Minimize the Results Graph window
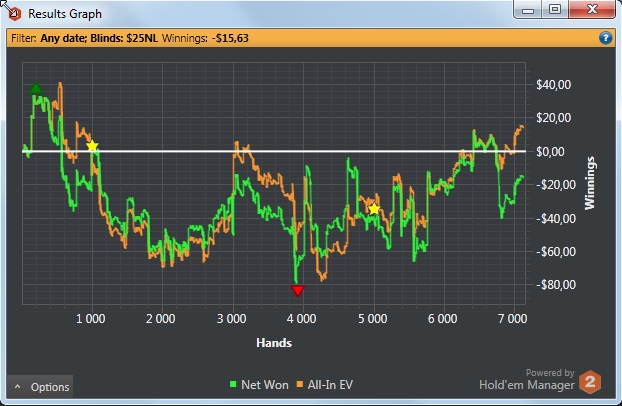622x406 pixels. (528, 10)
